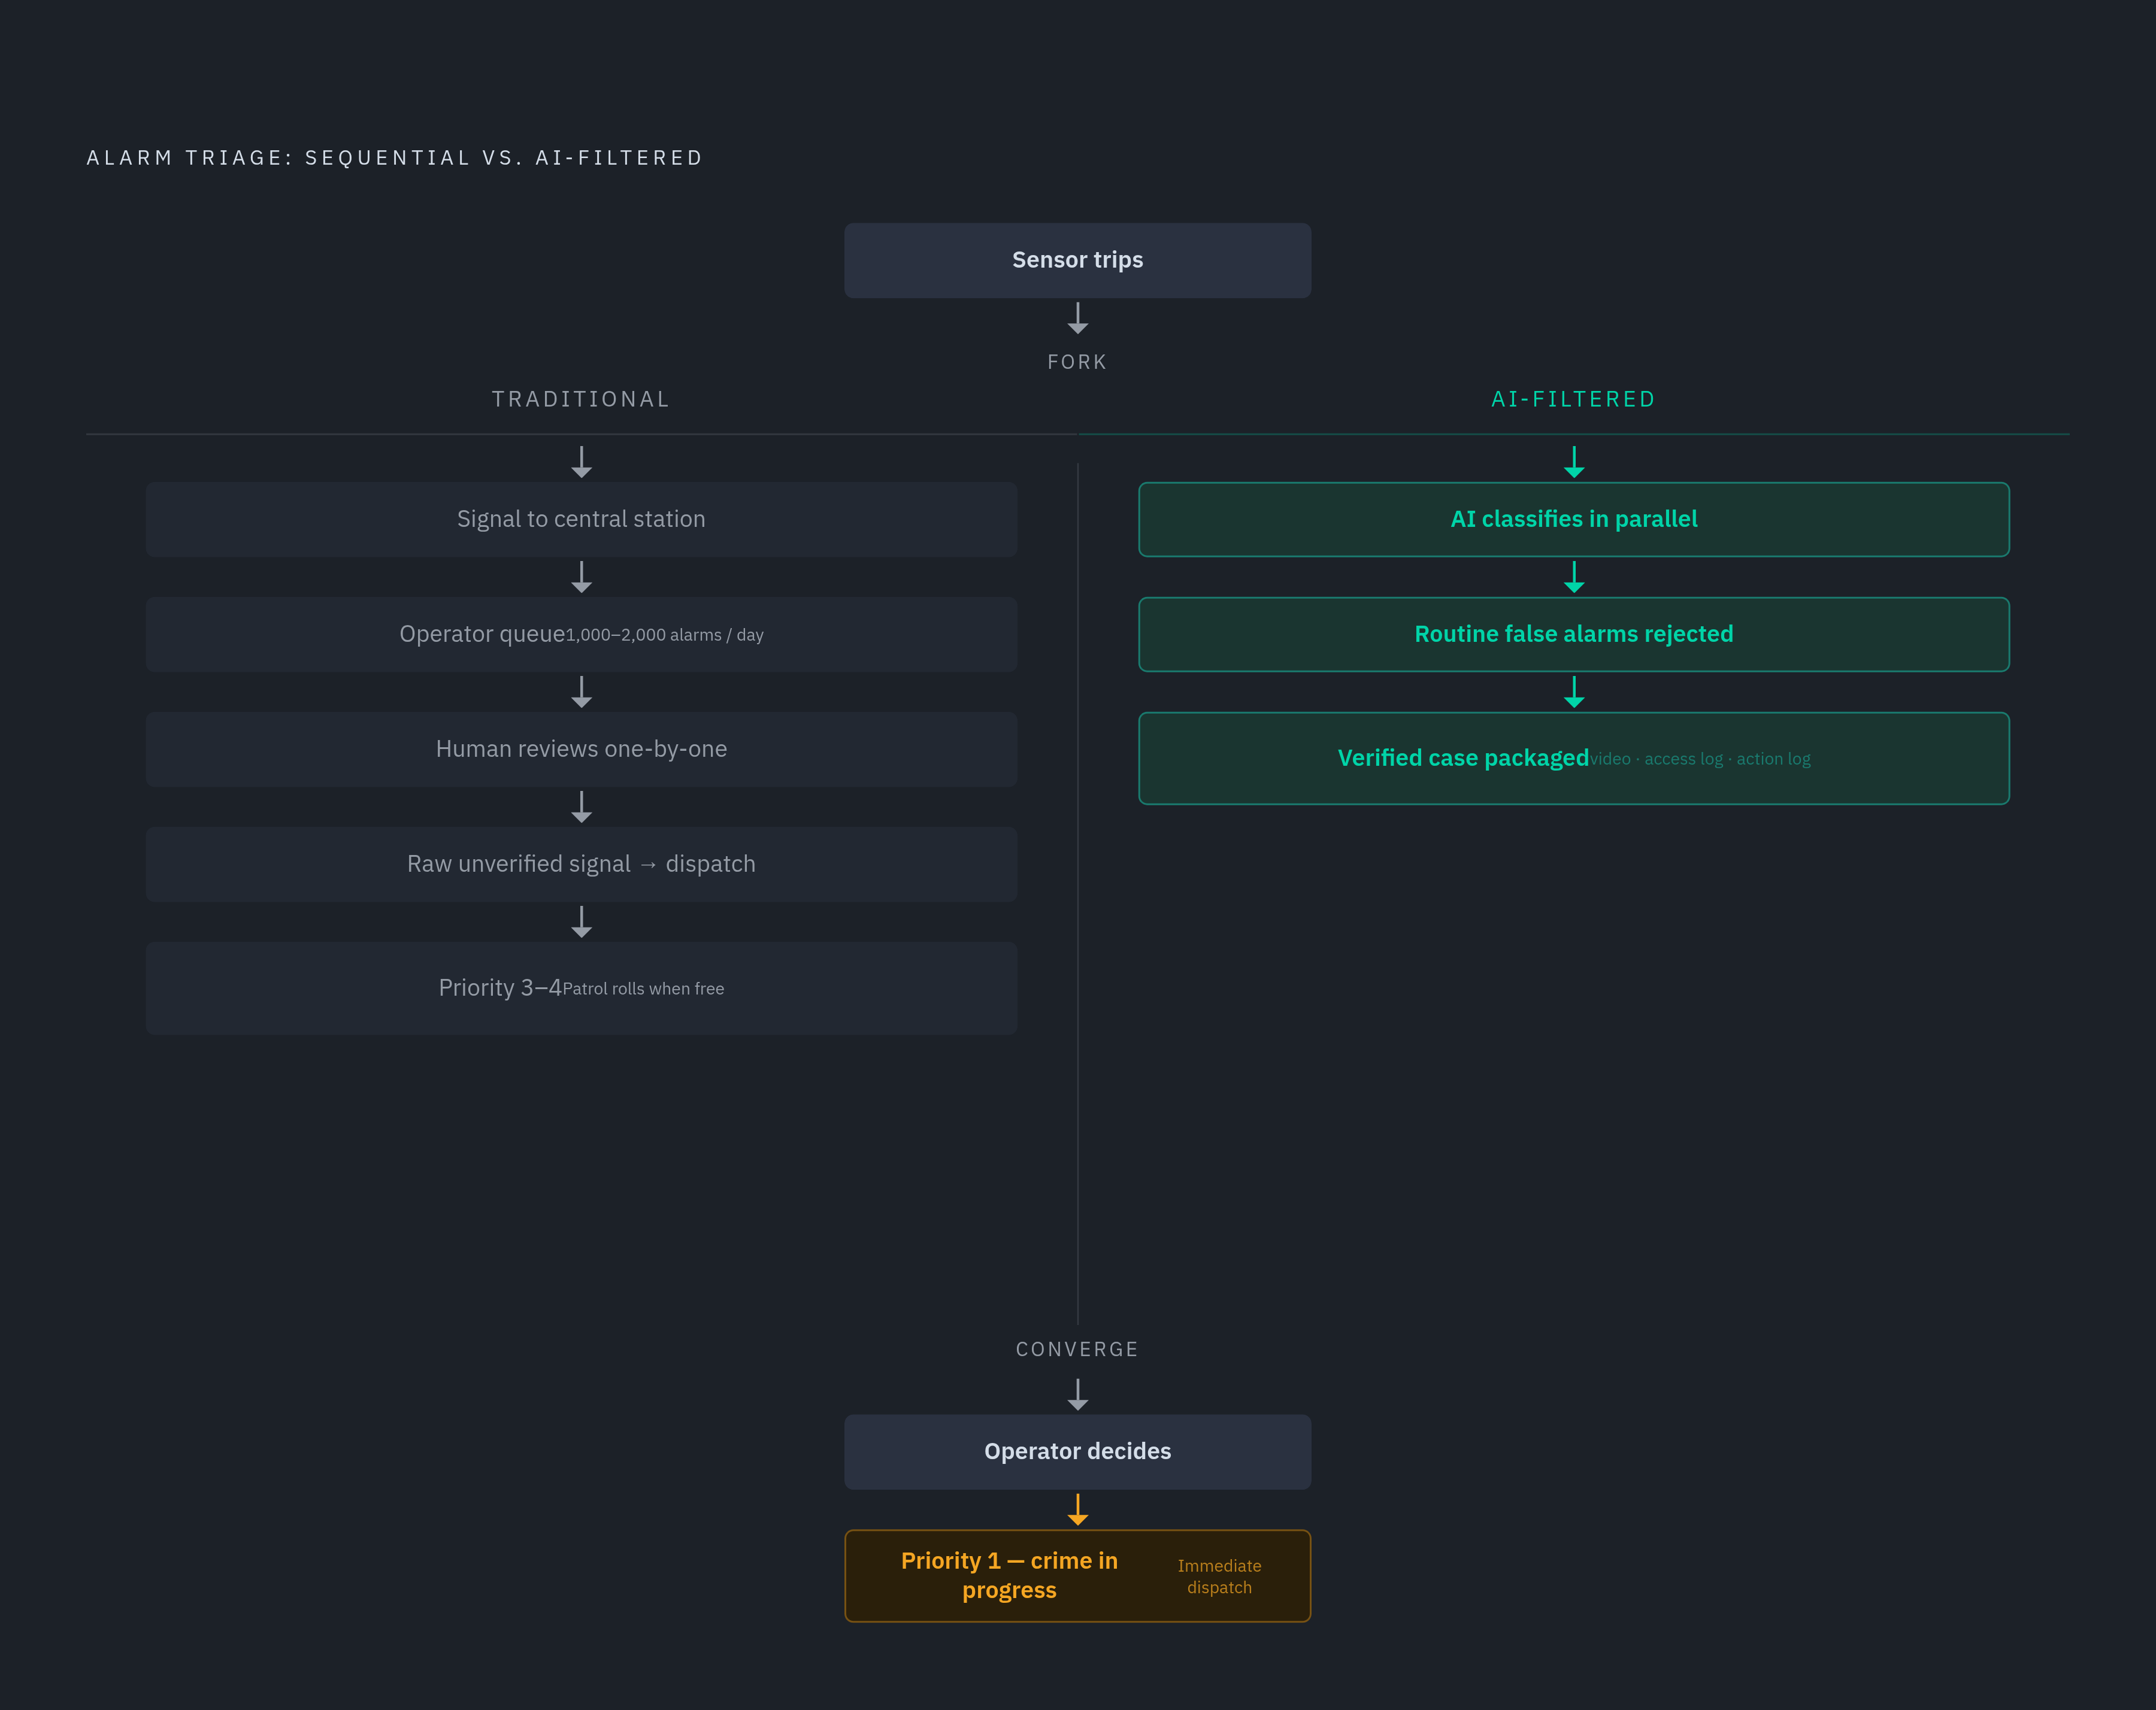Select Routine false alarms rejected box
Viewport: 2156px width, 1710px height.
pos(1573,634)
